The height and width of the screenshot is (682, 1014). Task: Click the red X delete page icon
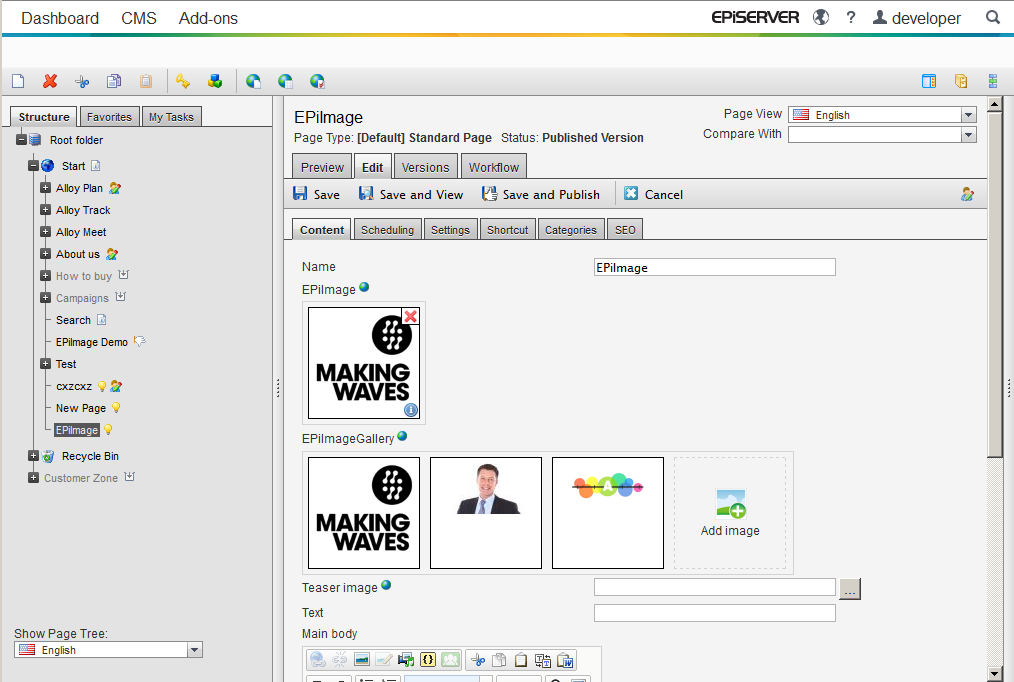50,82
